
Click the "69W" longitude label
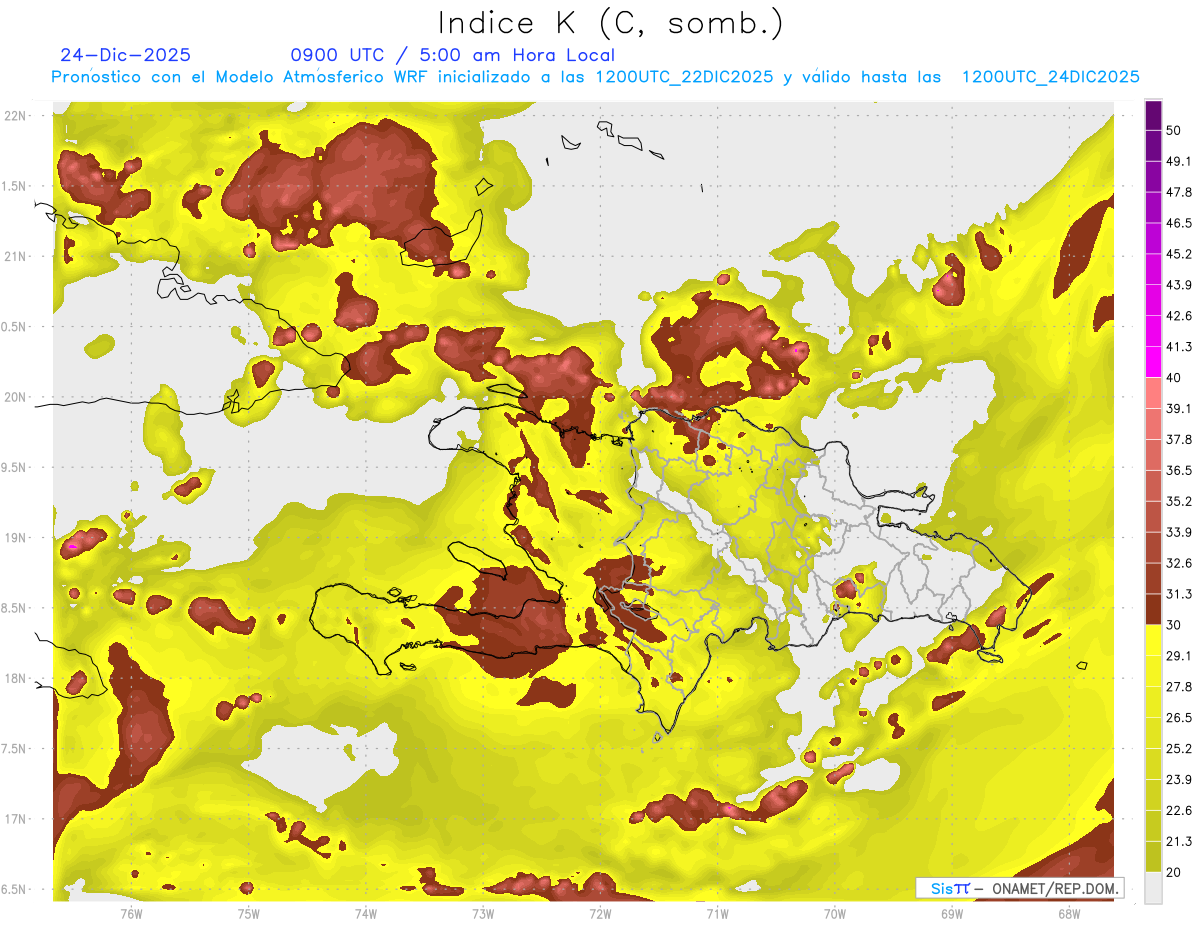pyautogui.click(x=952, y=913)
